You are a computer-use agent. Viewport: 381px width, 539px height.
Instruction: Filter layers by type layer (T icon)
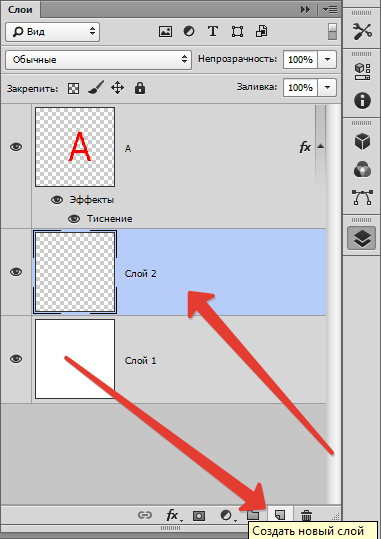pyautogui.click(x=213, y=31)
